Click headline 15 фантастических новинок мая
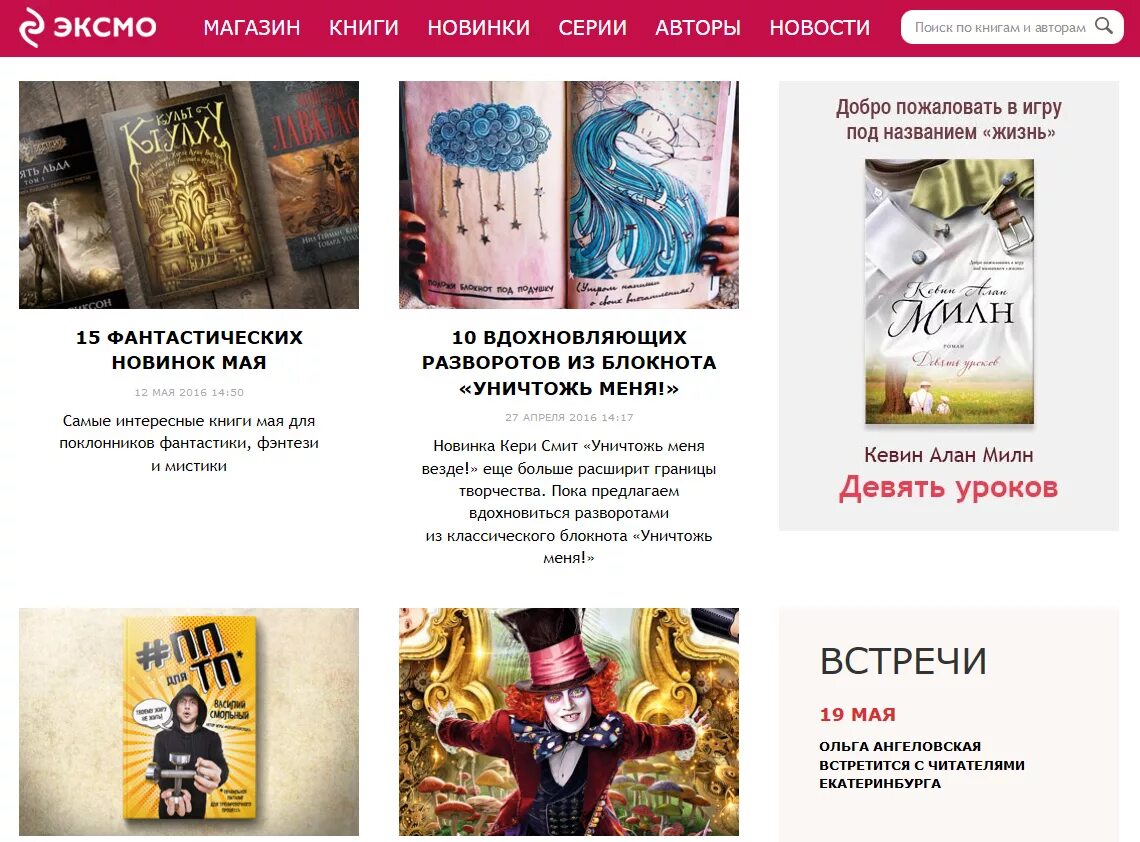 coord(189,350)
